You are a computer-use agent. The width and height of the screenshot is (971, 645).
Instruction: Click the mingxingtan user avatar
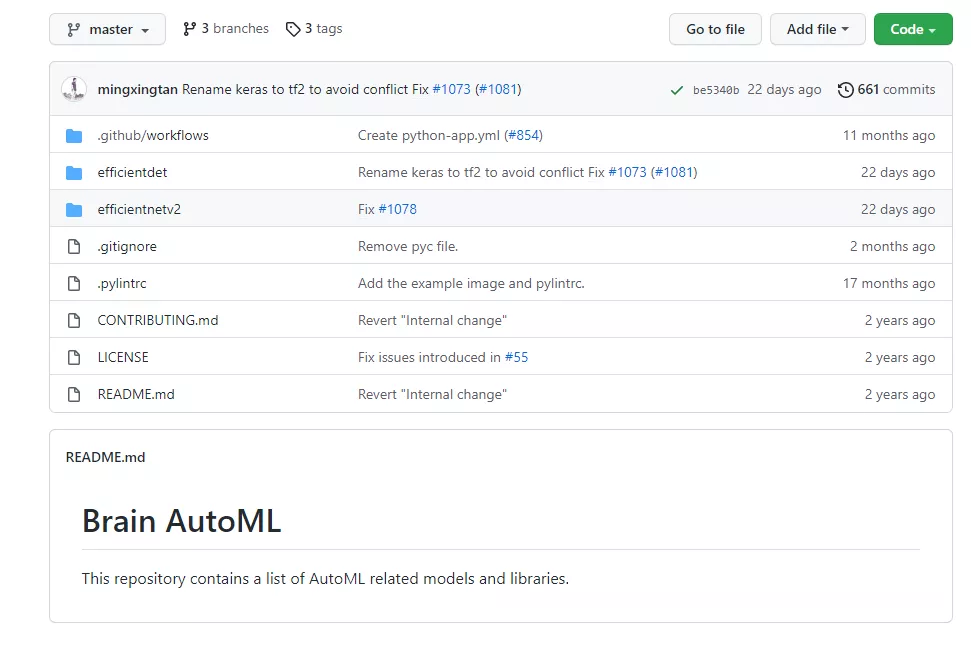click(x=74, y=89)
